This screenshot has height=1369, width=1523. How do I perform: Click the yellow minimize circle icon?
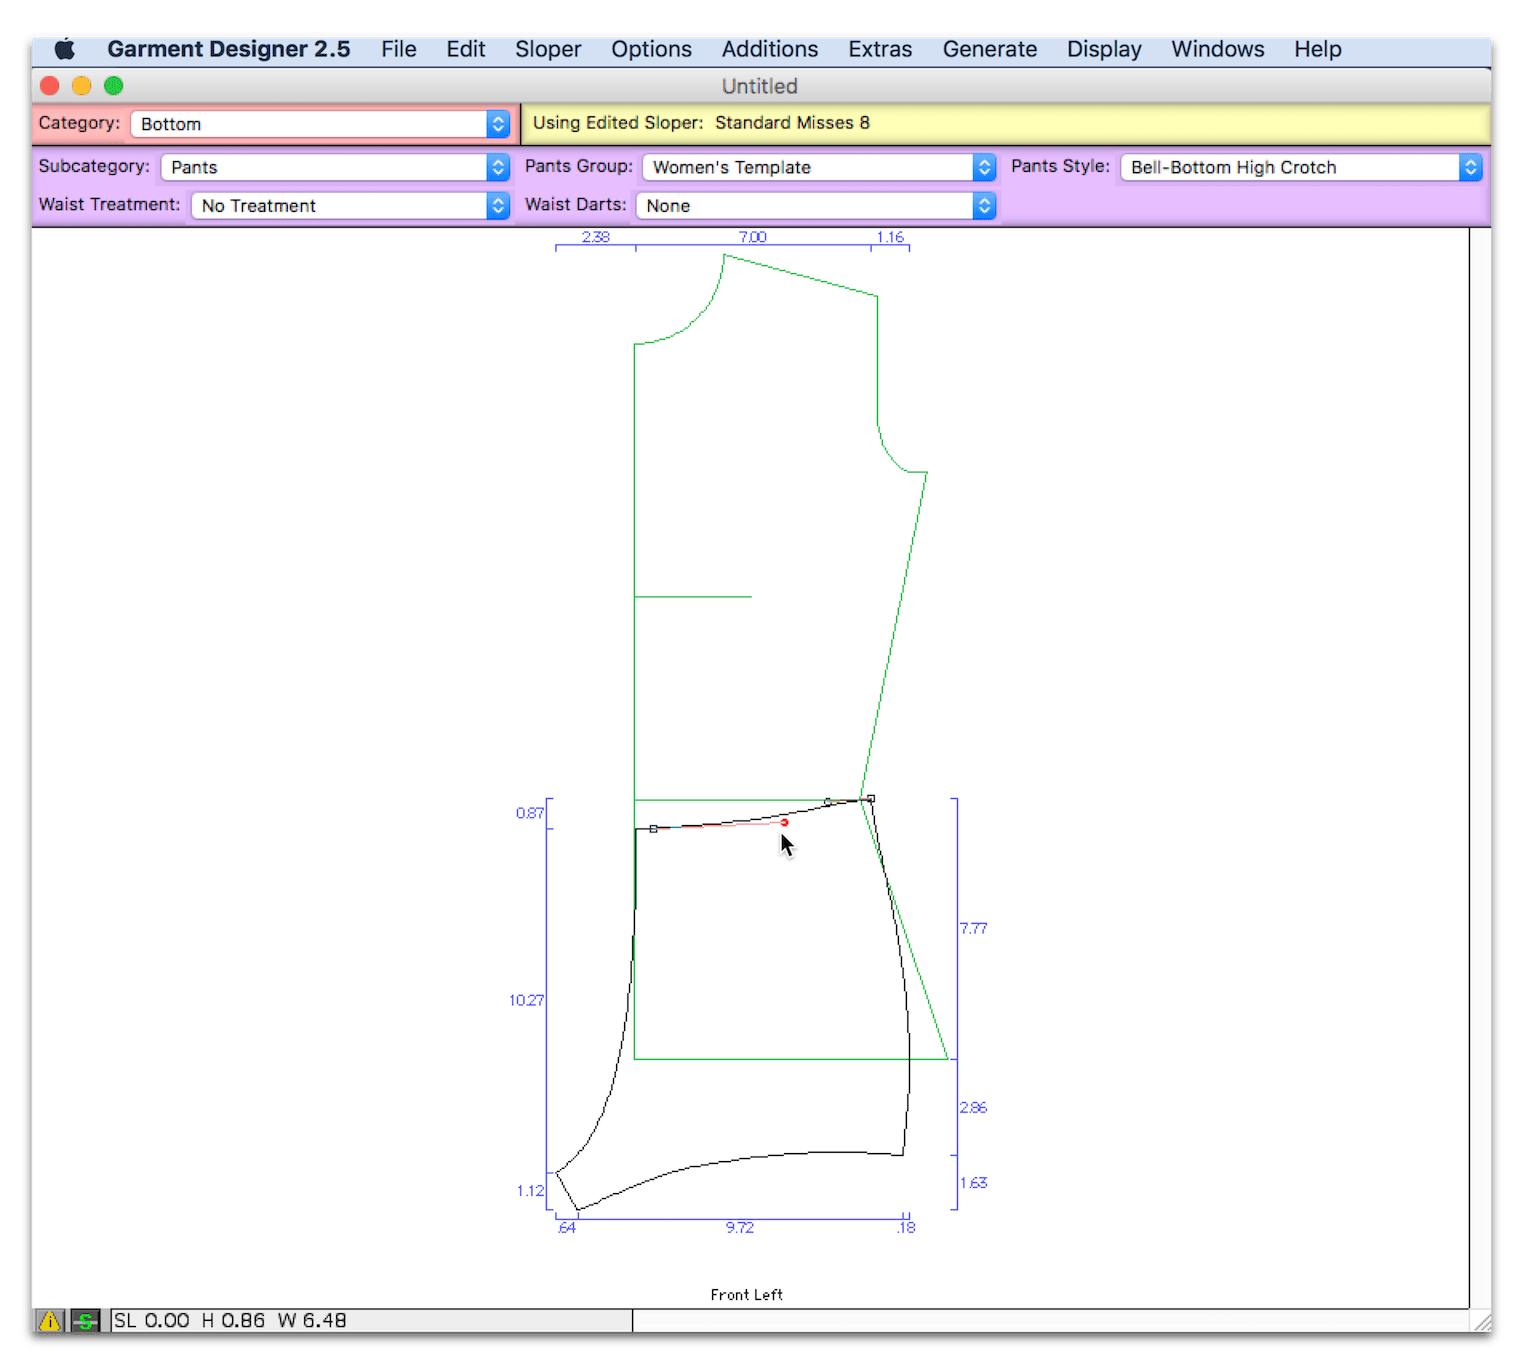point(81,86)
